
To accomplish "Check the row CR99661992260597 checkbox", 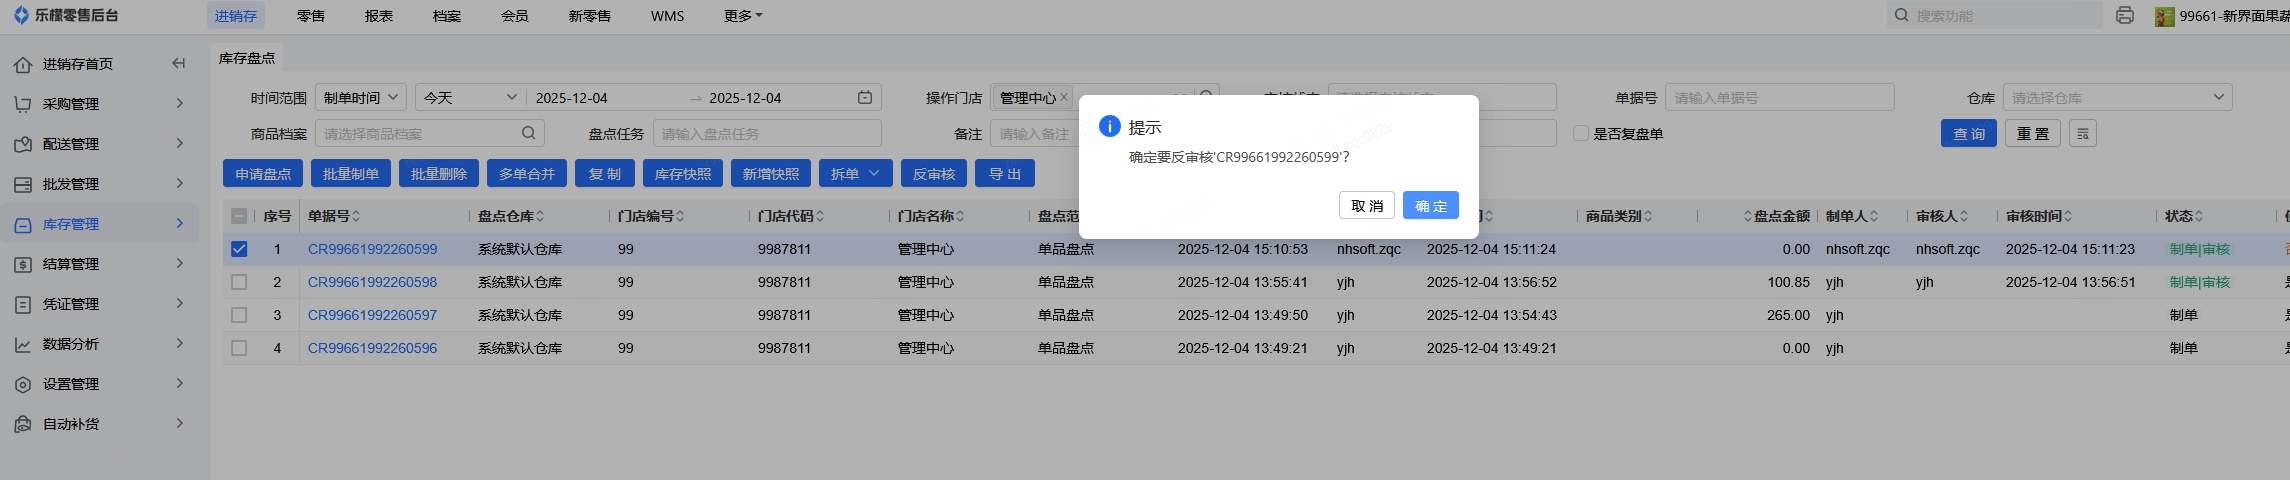I will pos(239,315).
